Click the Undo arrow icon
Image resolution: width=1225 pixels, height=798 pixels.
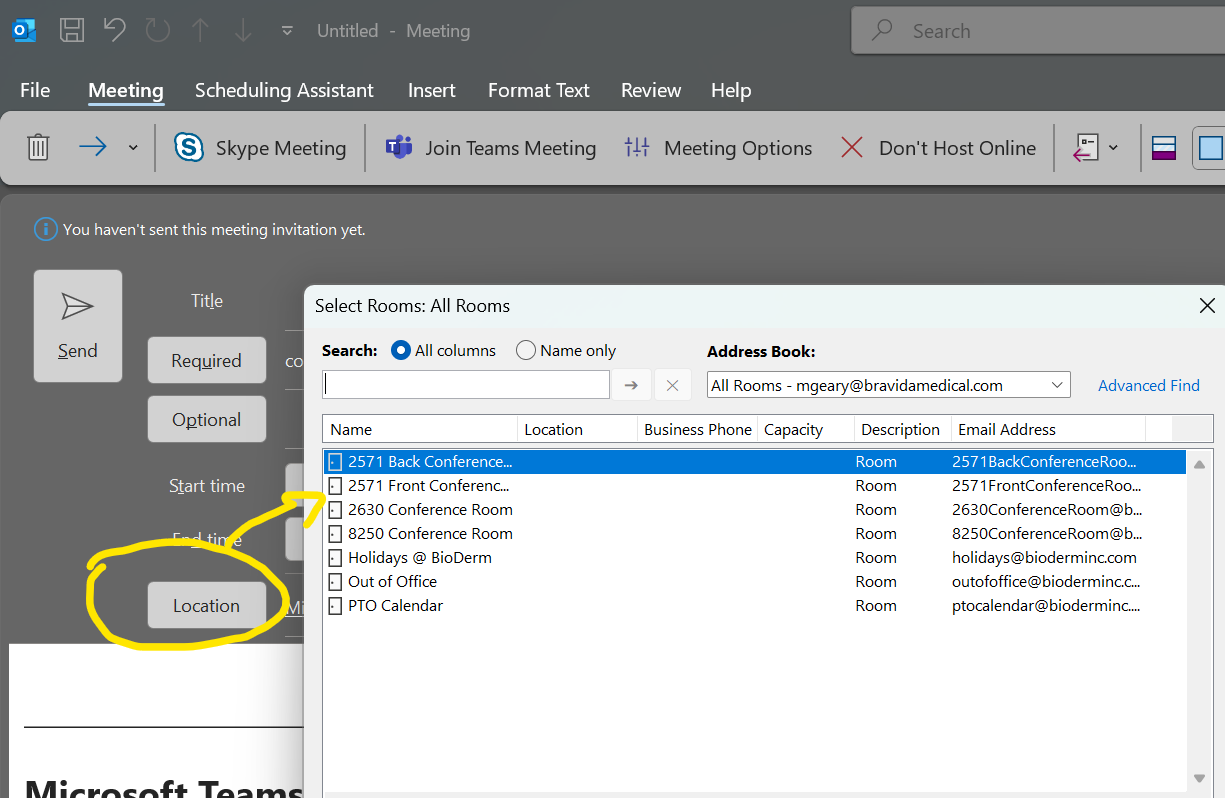coord(115,31)
